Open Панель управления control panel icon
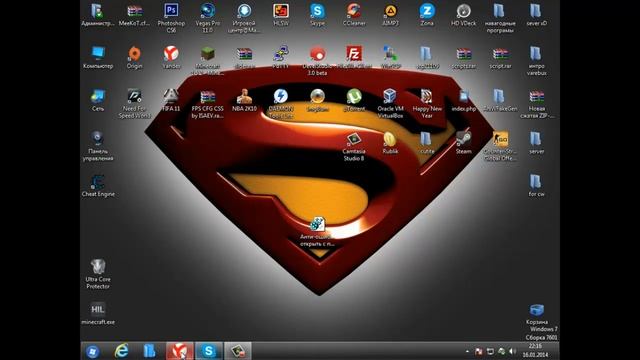This screenshot has height=360, width=640. (x=98, y=139)
